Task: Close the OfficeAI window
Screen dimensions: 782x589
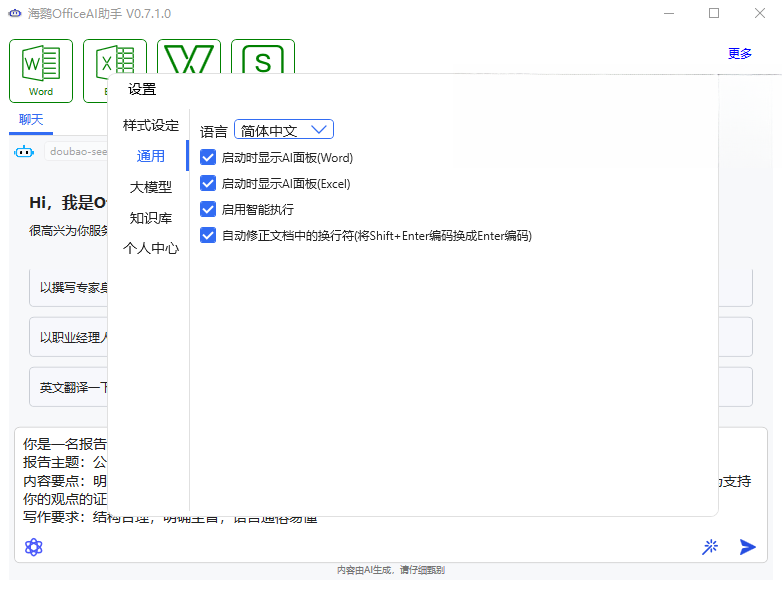Action: 760,13
